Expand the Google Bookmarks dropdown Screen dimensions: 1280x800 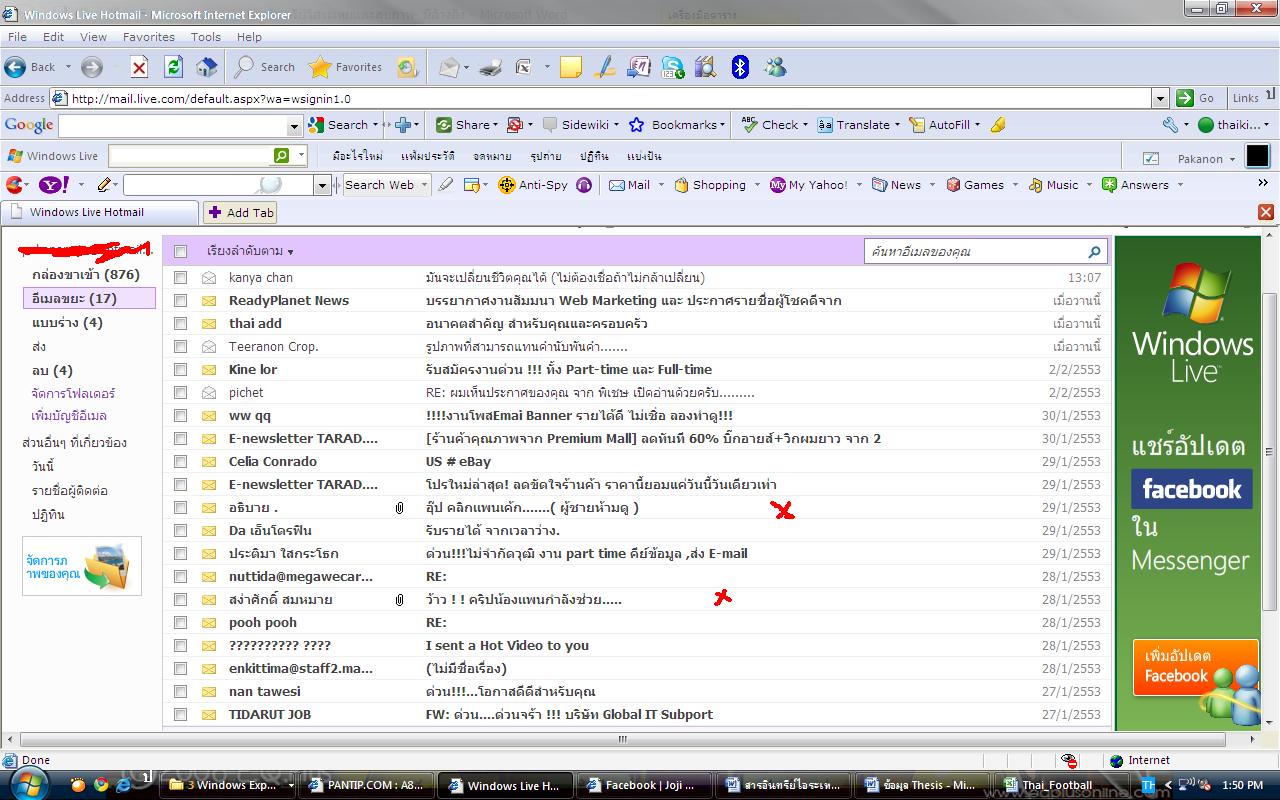[725, 125]
